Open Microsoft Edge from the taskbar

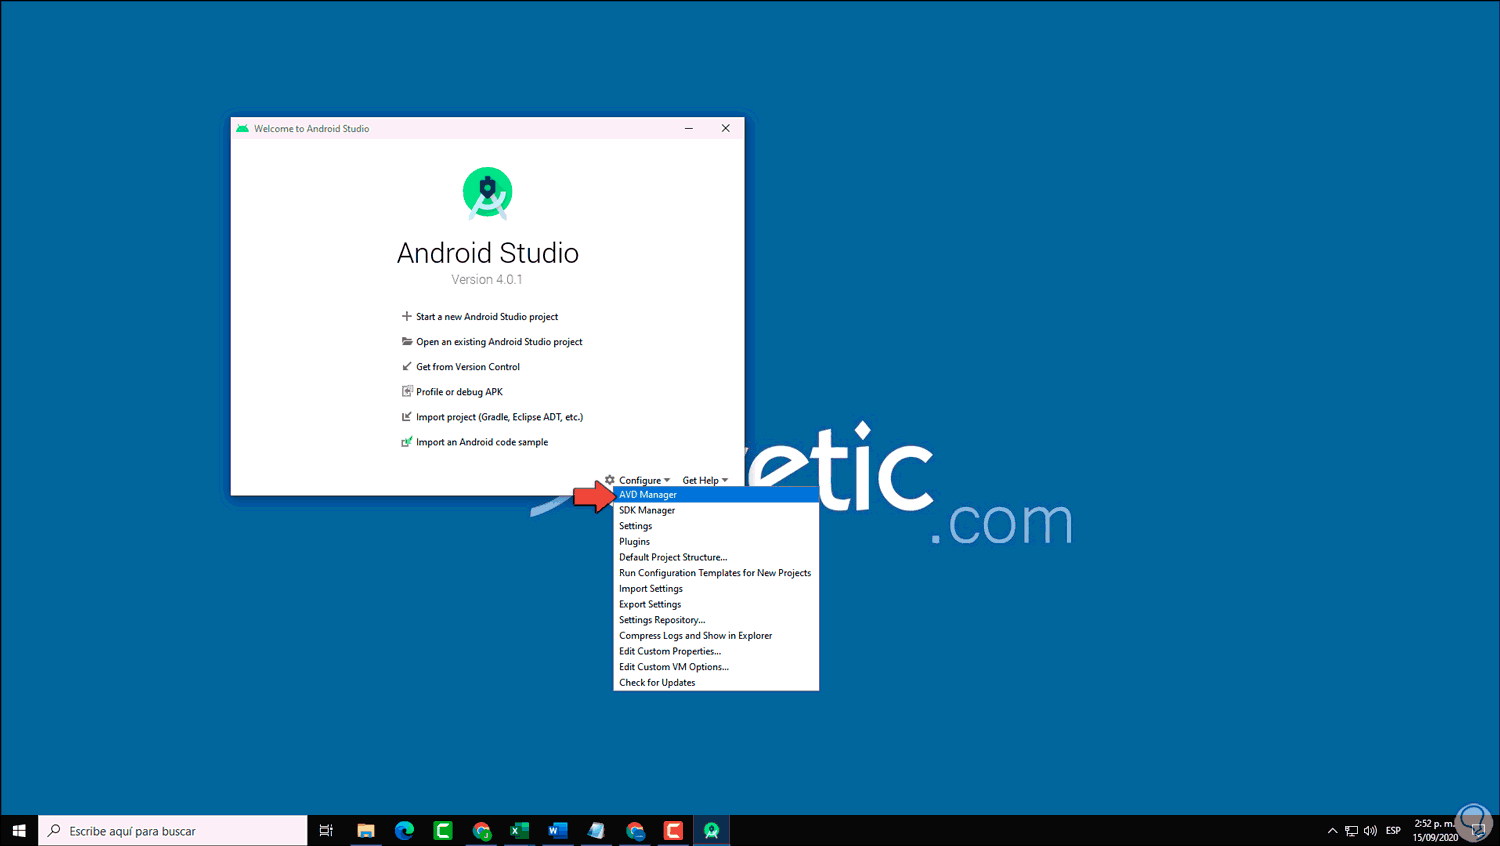[x=404, y=831]
